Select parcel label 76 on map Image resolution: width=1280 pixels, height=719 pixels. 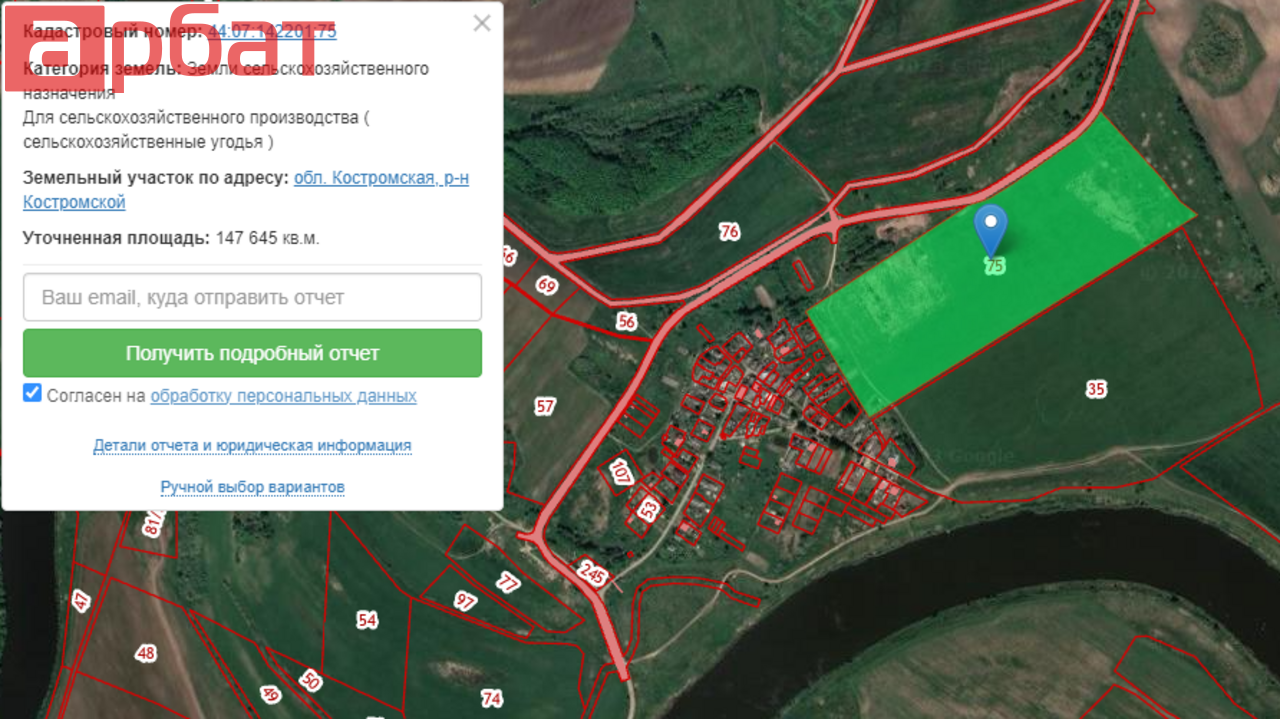(729, 232)
